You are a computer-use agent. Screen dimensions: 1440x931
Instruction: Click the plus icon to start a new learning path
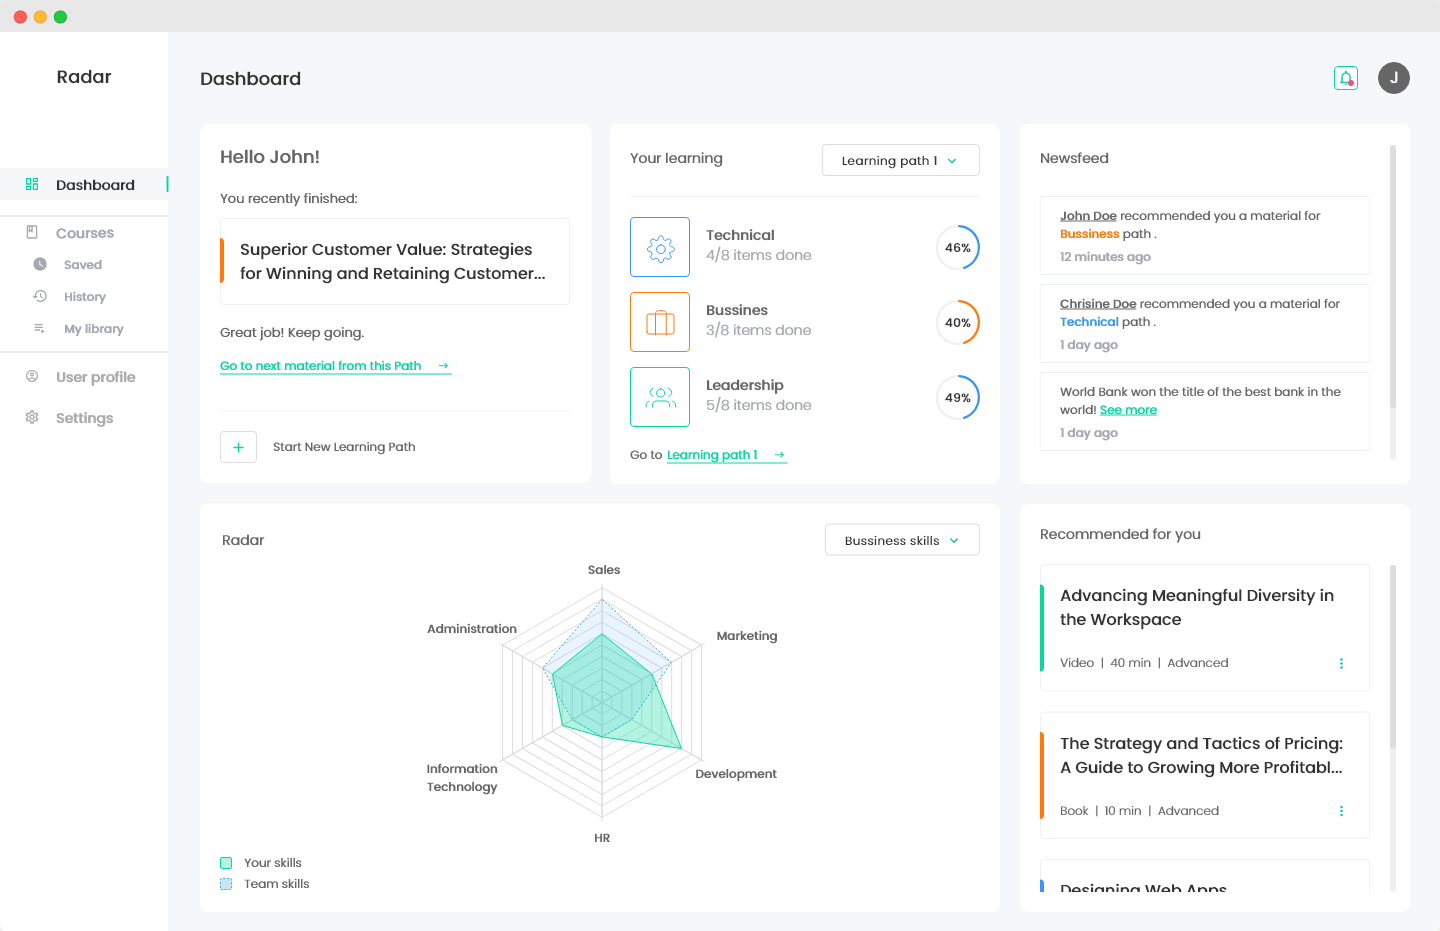point(238,446)
